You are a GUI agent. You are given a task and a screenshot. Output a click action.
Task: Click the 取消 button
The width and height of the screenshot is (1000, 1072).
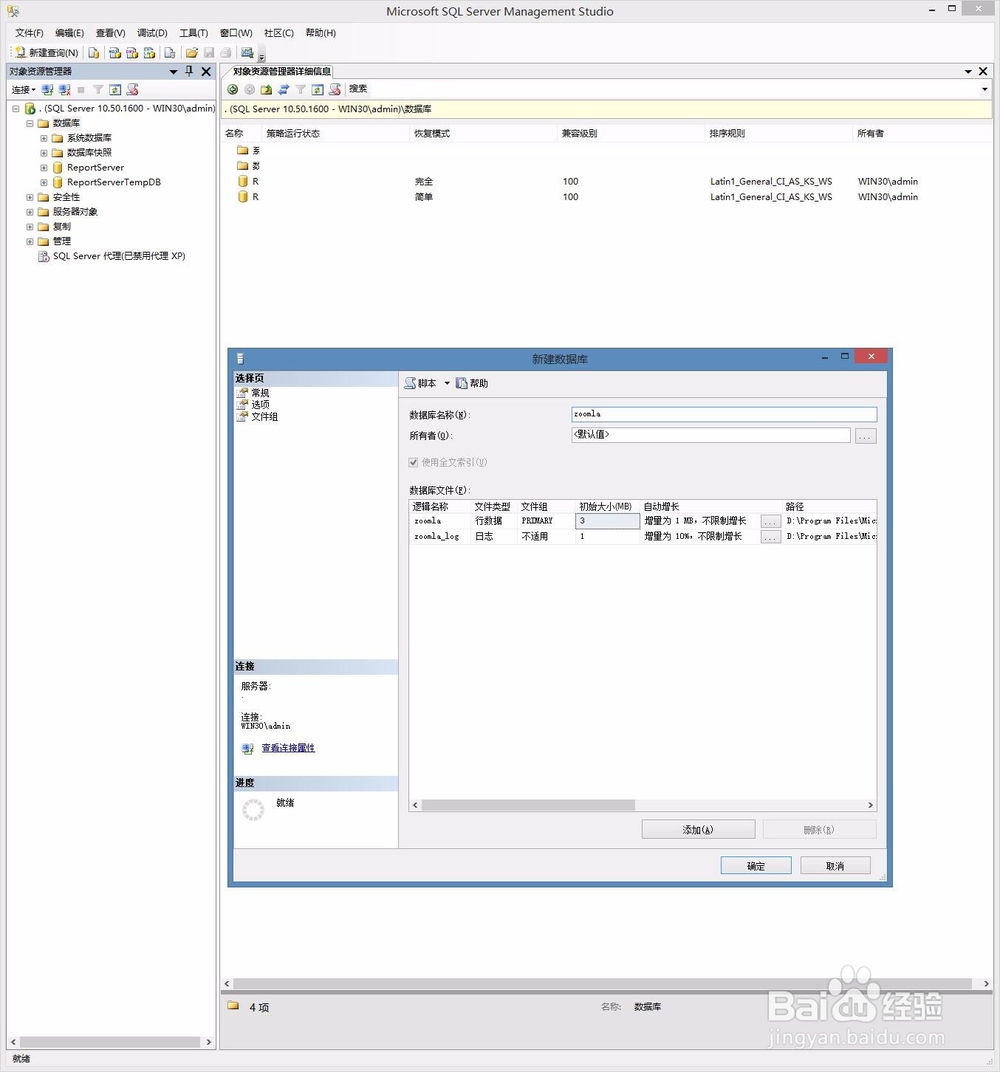(835, 866)
